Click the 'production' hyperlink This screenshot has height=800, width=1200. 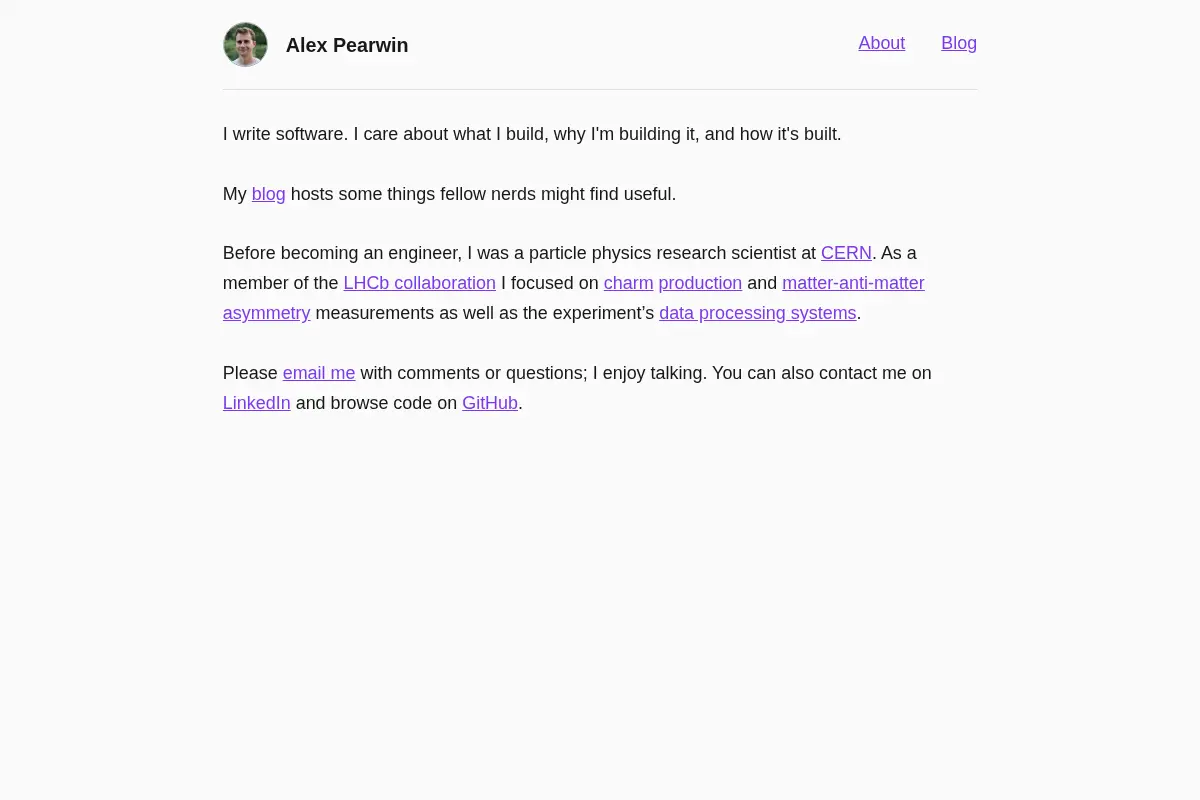point(700,283)
